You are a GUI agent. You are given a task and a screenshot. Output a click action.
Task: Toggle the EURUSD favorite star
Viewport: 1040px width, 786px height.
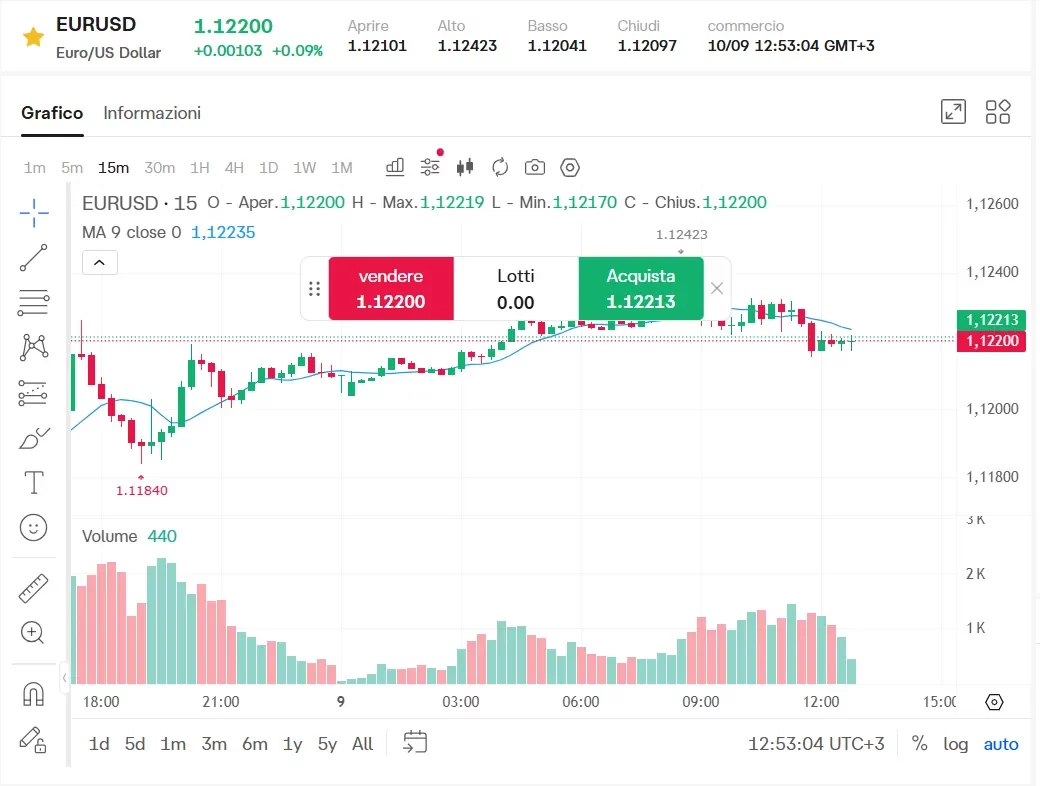pos(33,37)
